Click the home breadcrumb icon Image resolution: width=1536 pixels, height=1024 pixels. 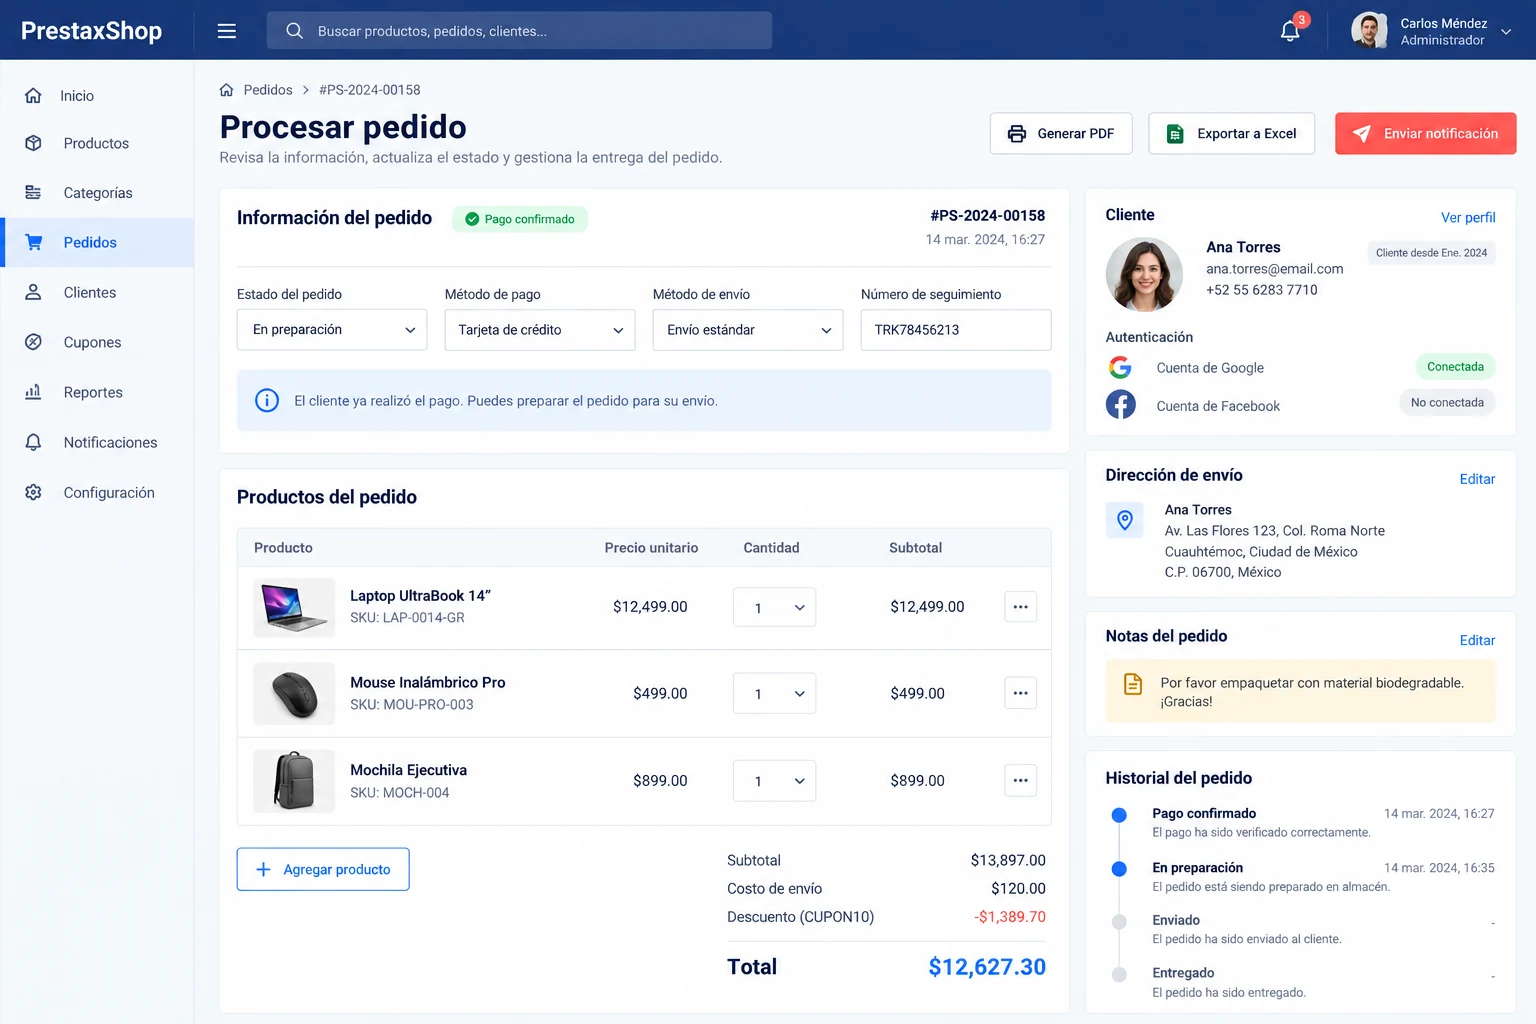pyautogui.click(x=226, y=90)
